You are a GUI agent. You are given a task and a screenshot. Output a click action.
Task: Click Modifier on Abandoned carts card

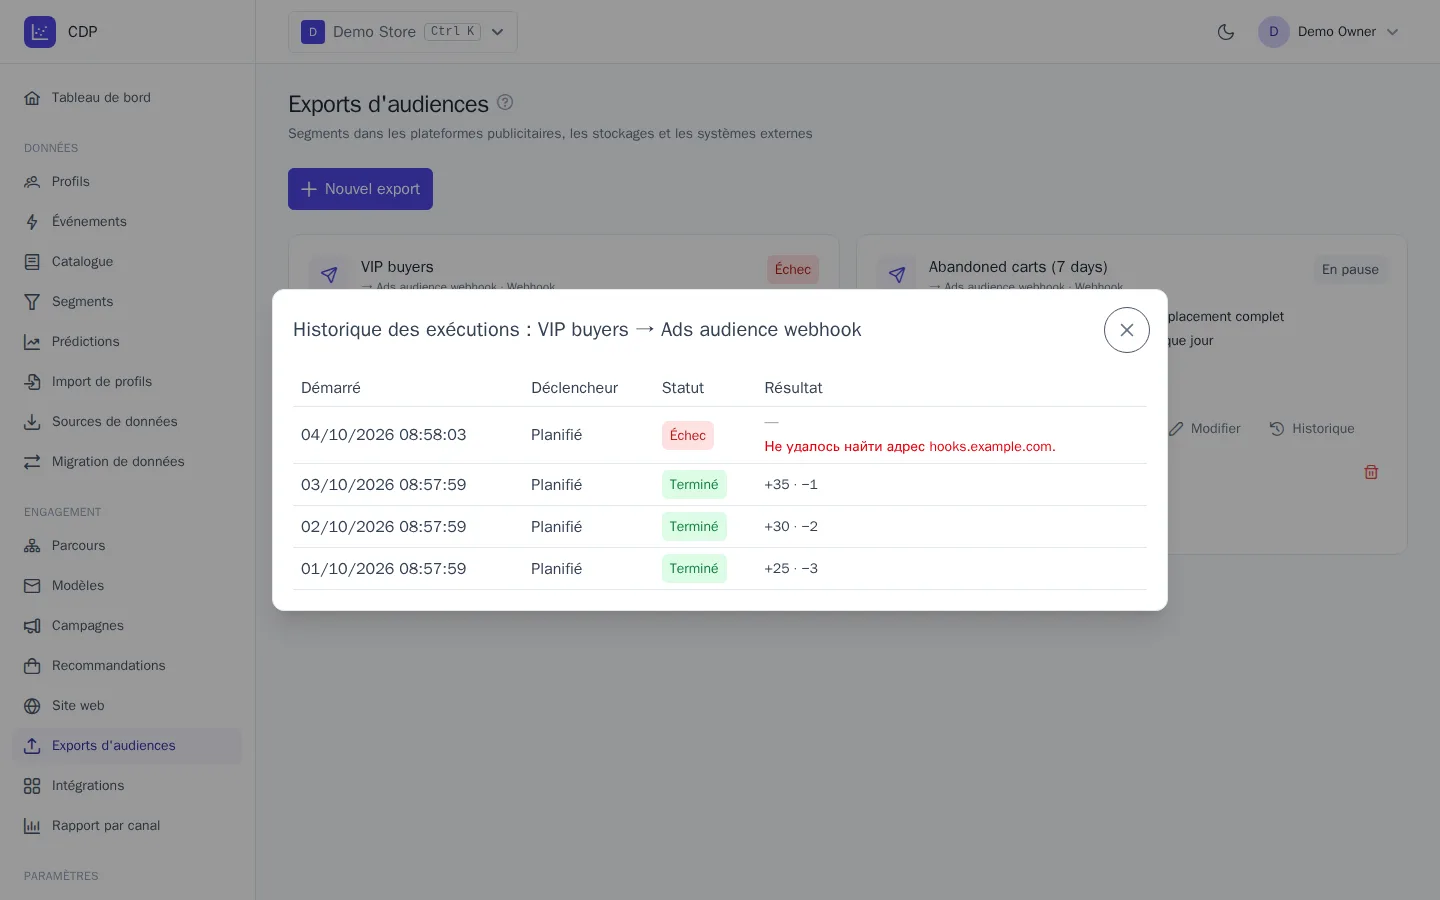pyautogui.click(x=1205, y=429)
